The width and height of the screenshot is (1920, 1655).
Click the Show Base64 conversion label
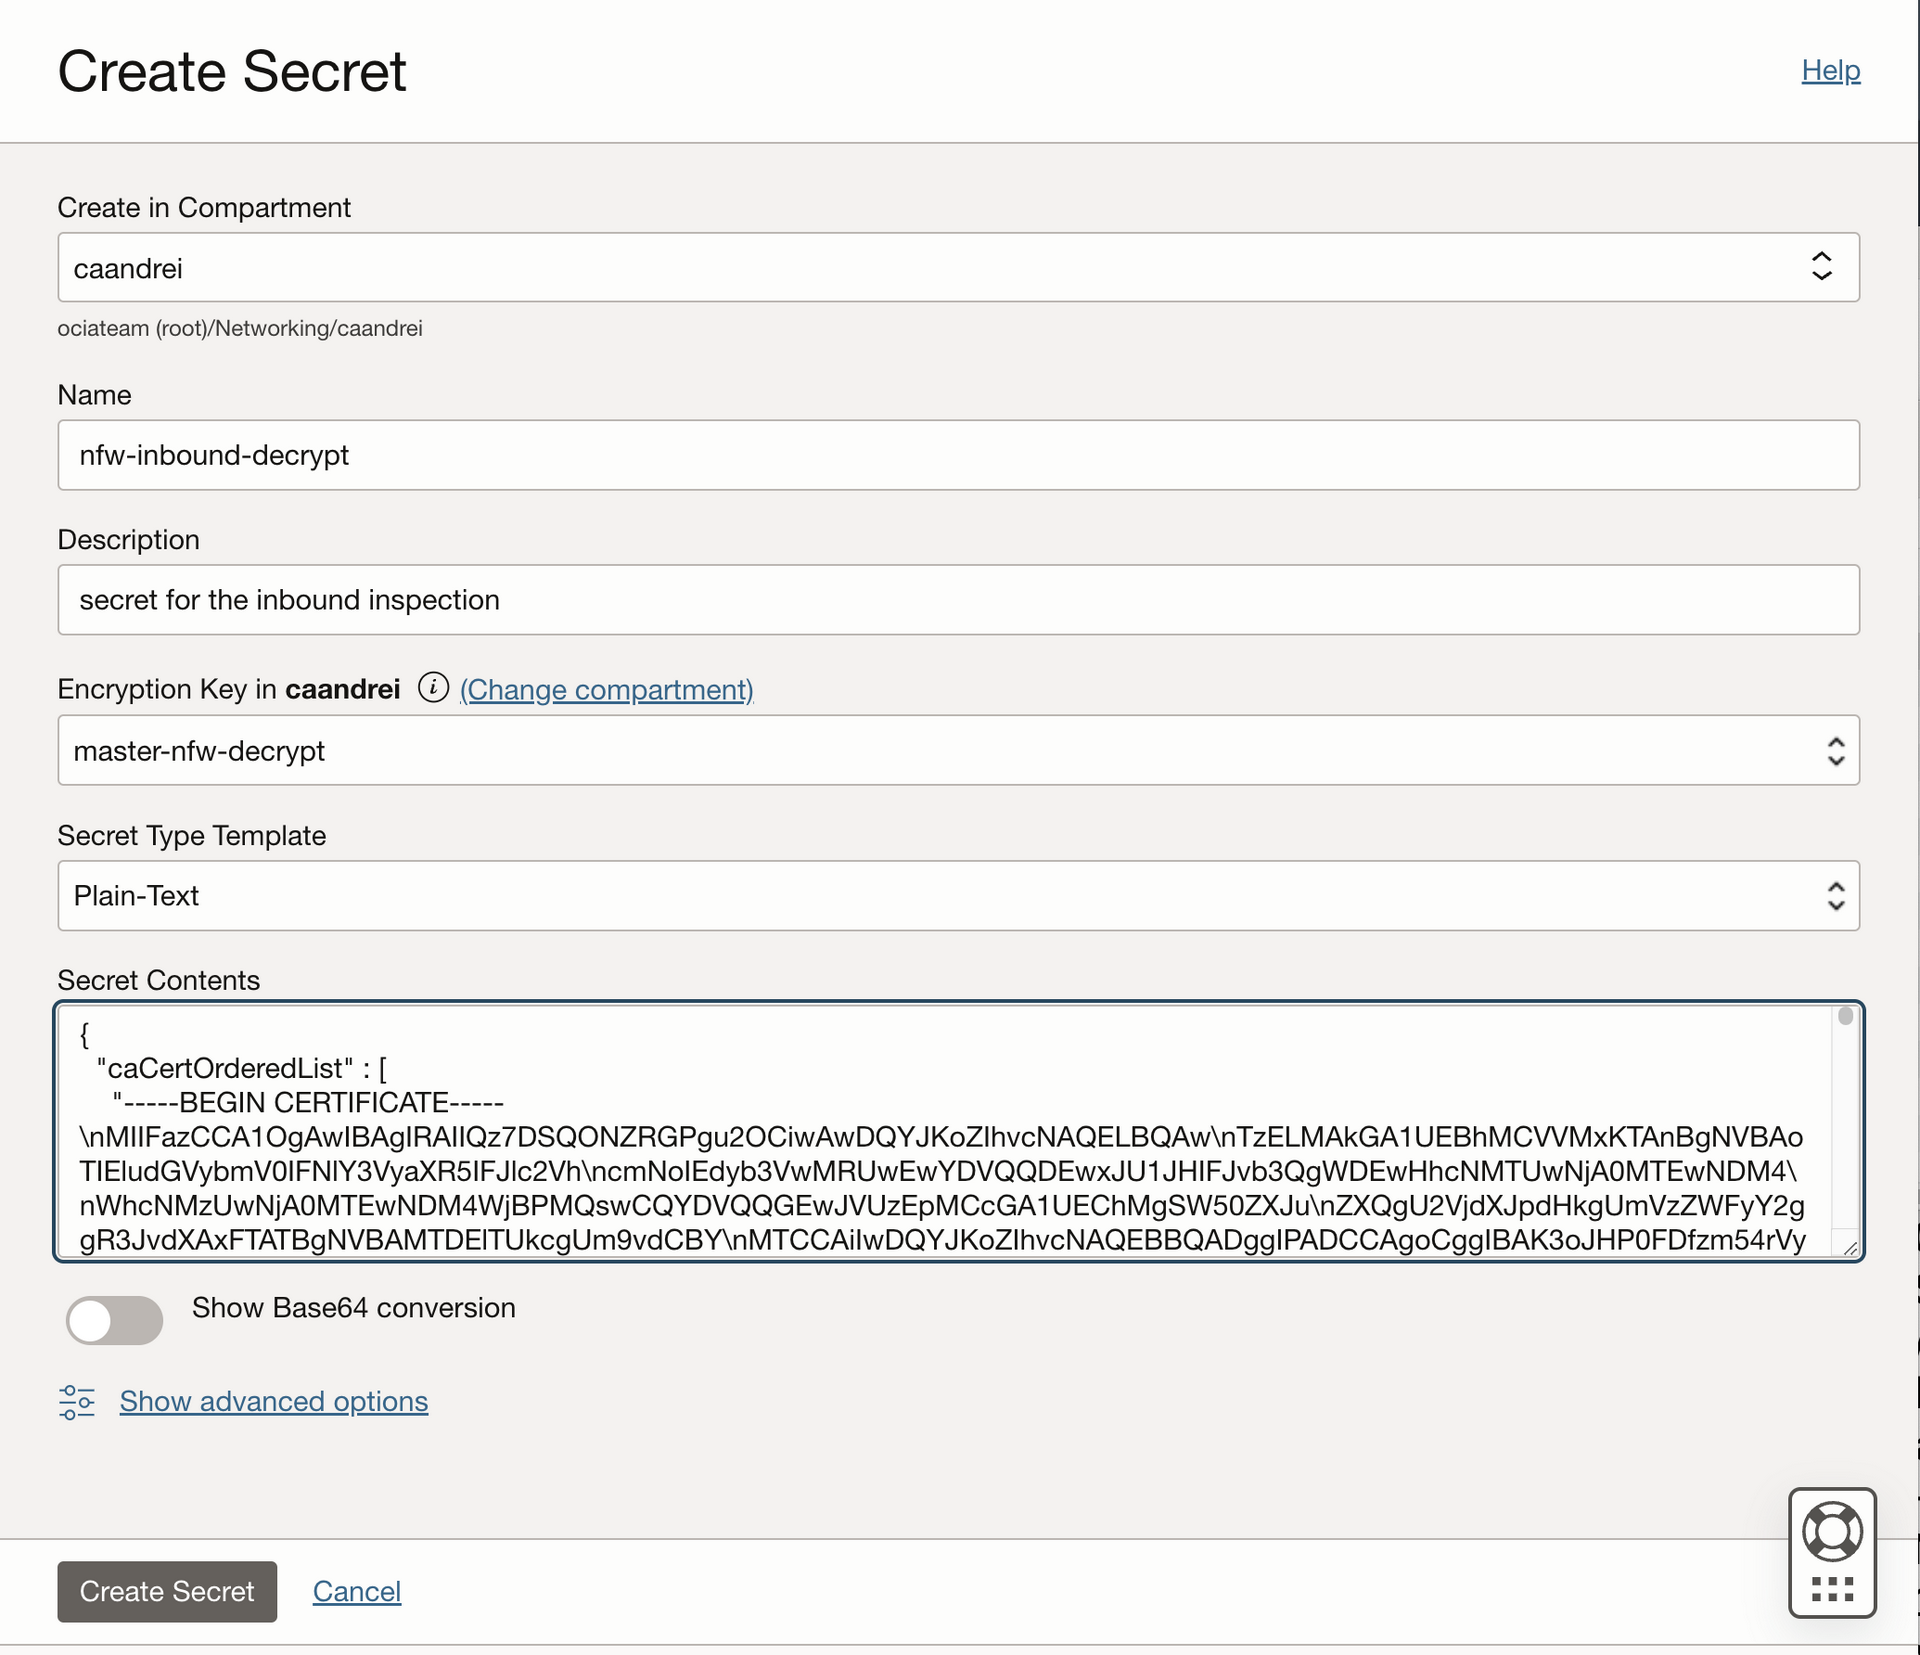pos(354,1308)
